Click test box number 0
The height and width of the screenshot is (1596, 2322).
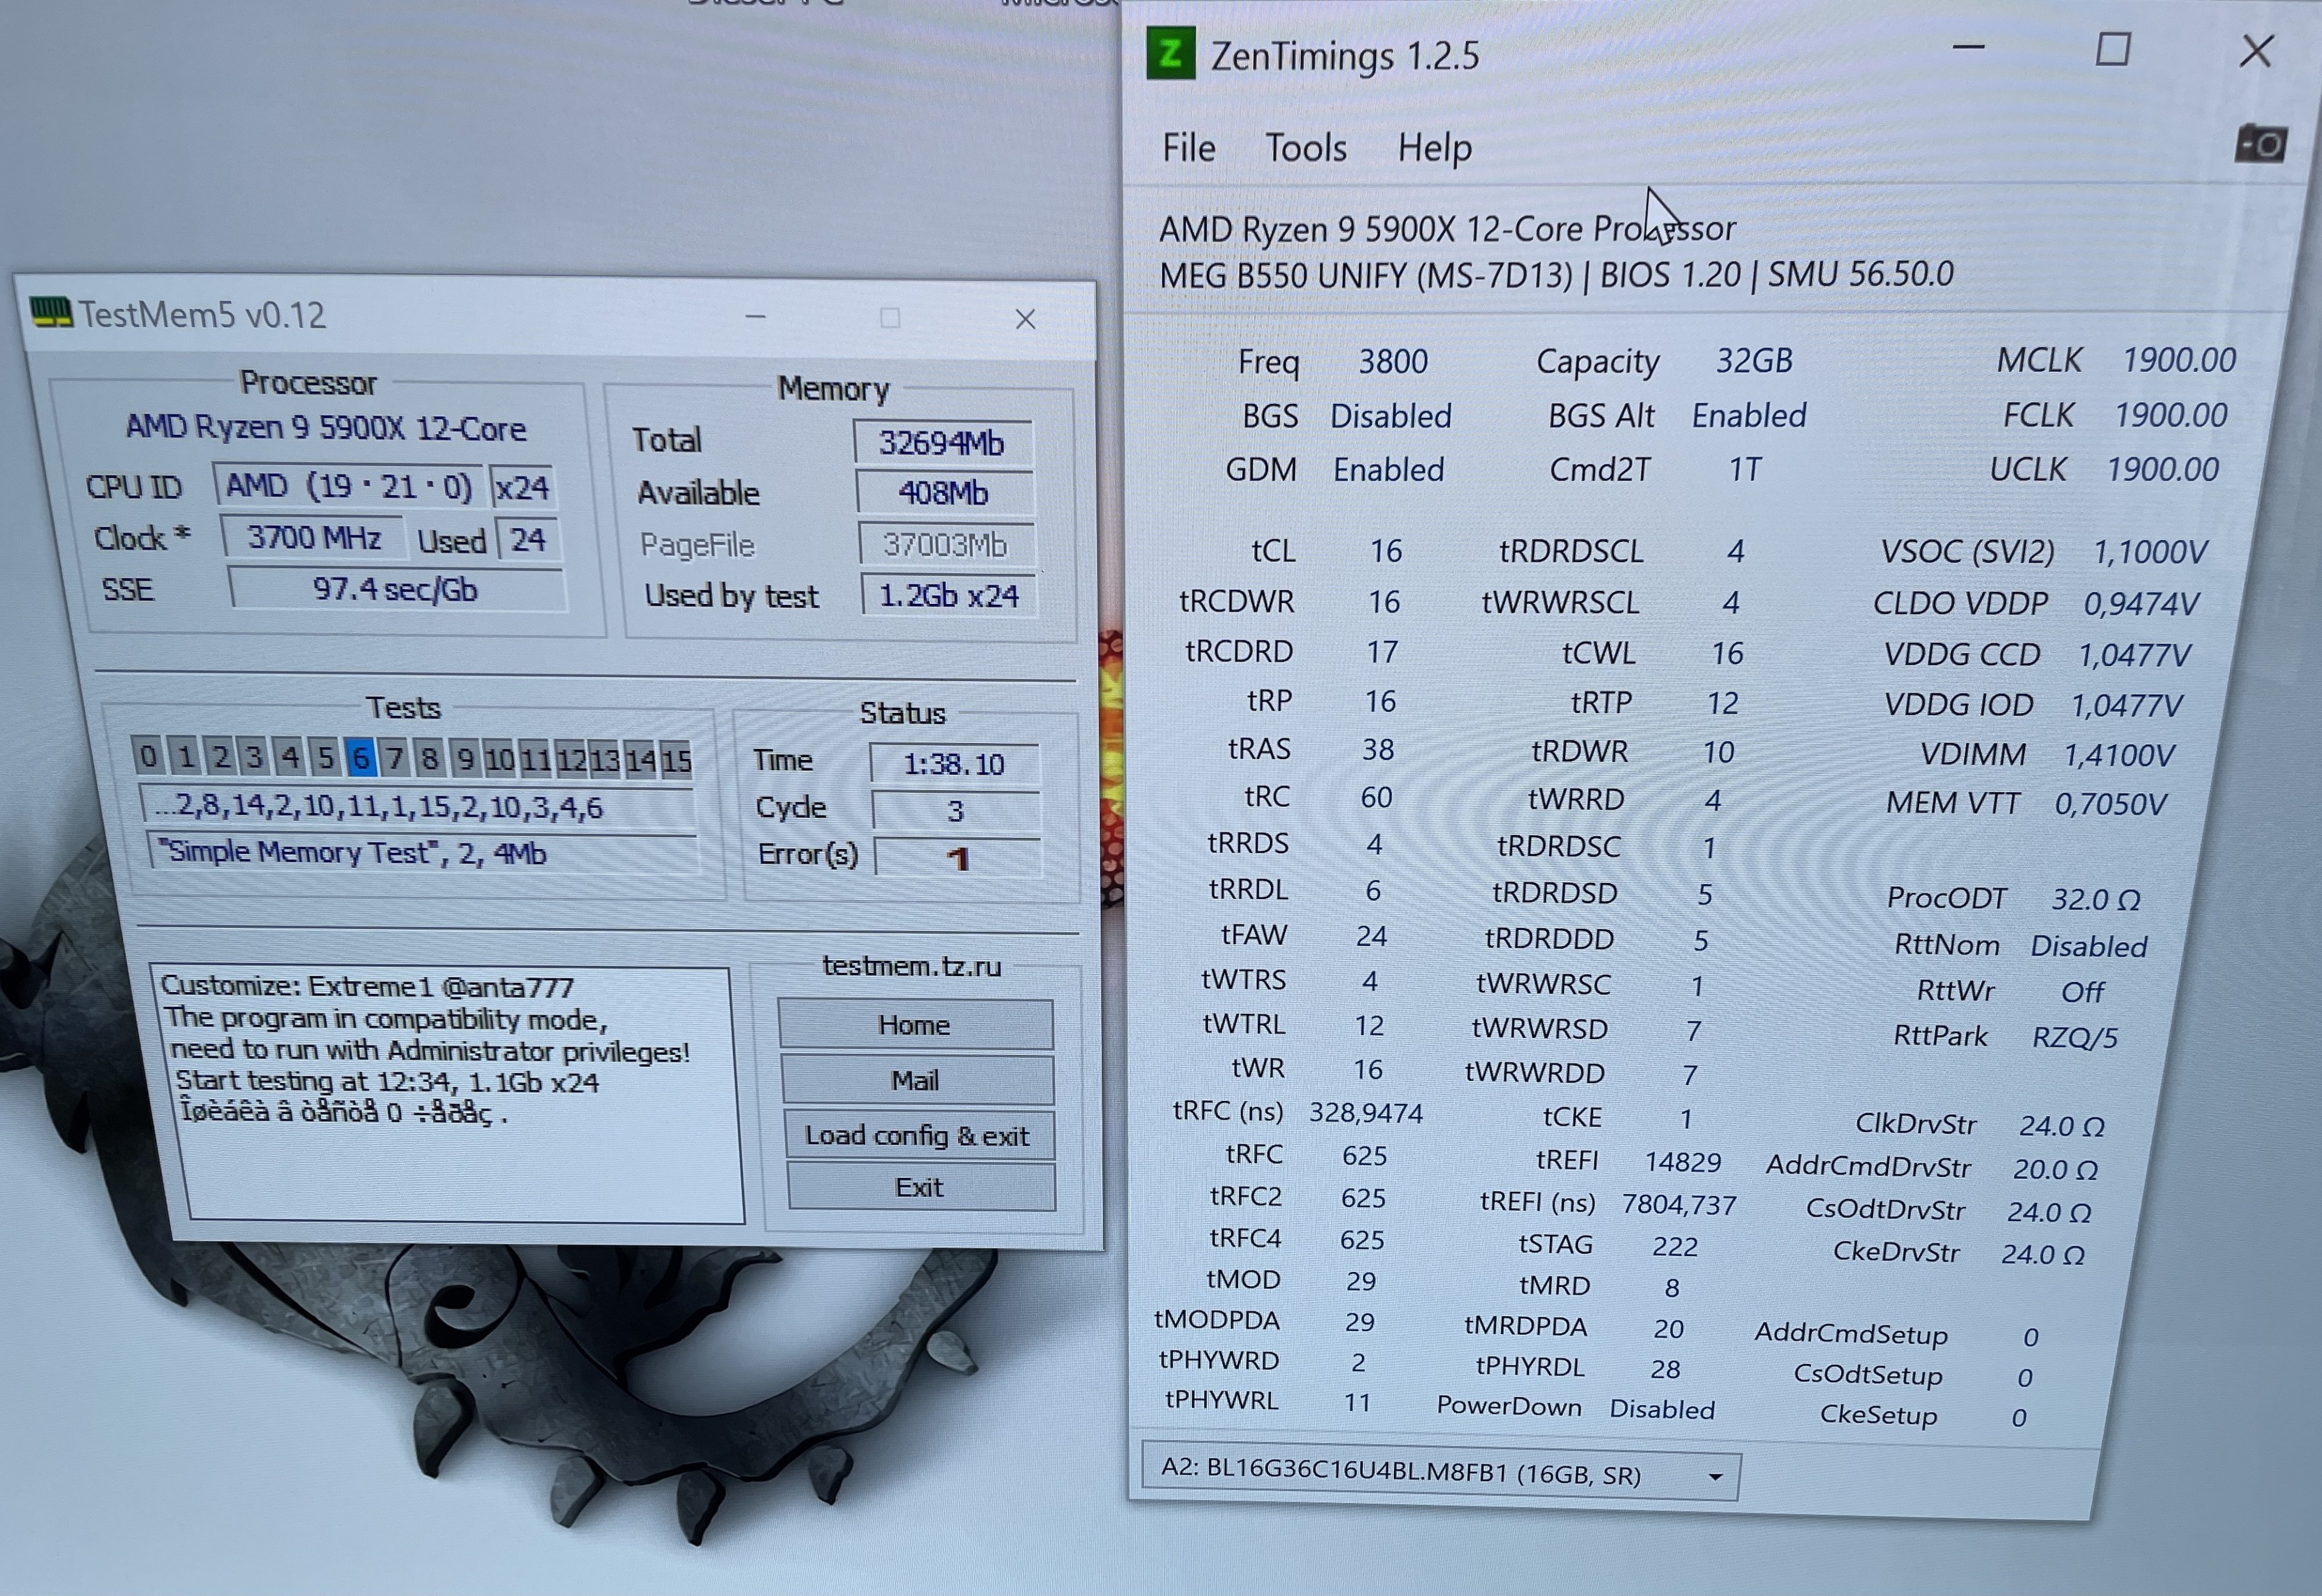(148, 756)
